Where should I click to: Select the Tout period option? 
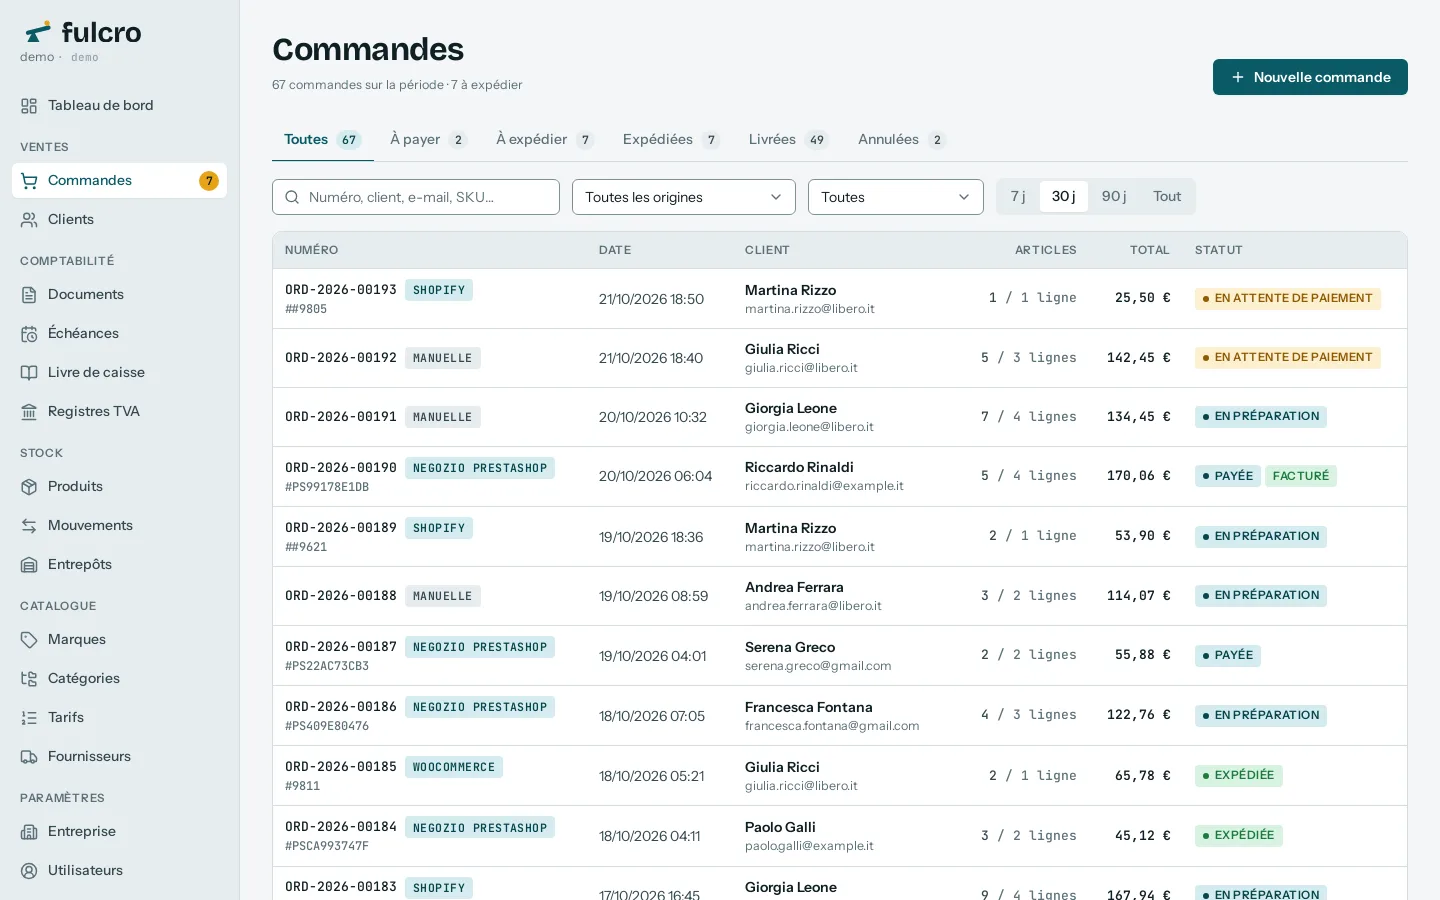[x=1167, y=197]
